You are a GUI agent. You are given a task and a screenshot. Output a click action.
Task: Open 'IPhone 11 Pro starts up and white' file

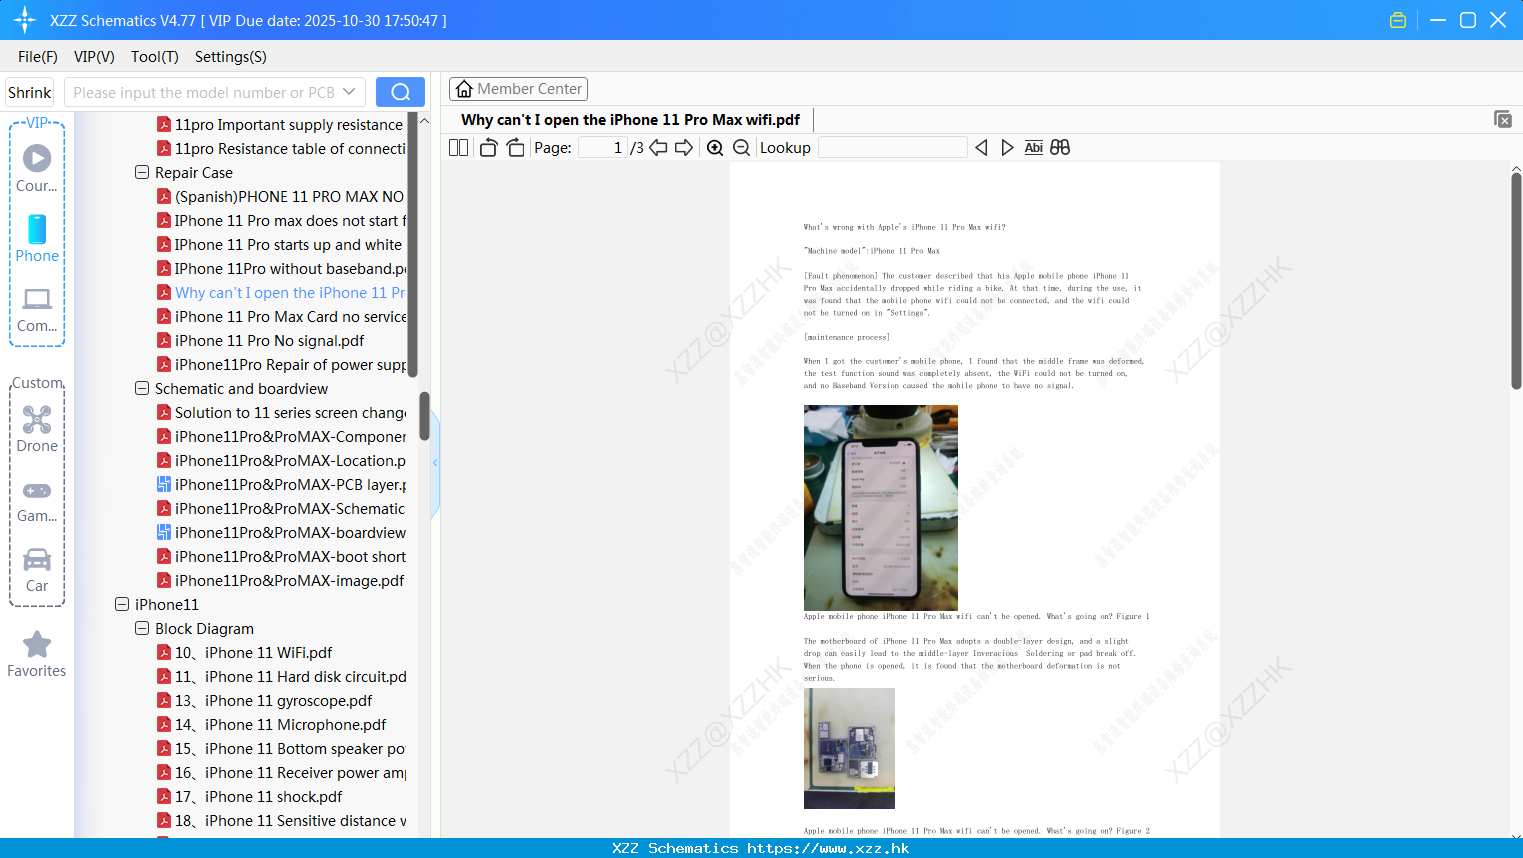(x=279, y=244)
